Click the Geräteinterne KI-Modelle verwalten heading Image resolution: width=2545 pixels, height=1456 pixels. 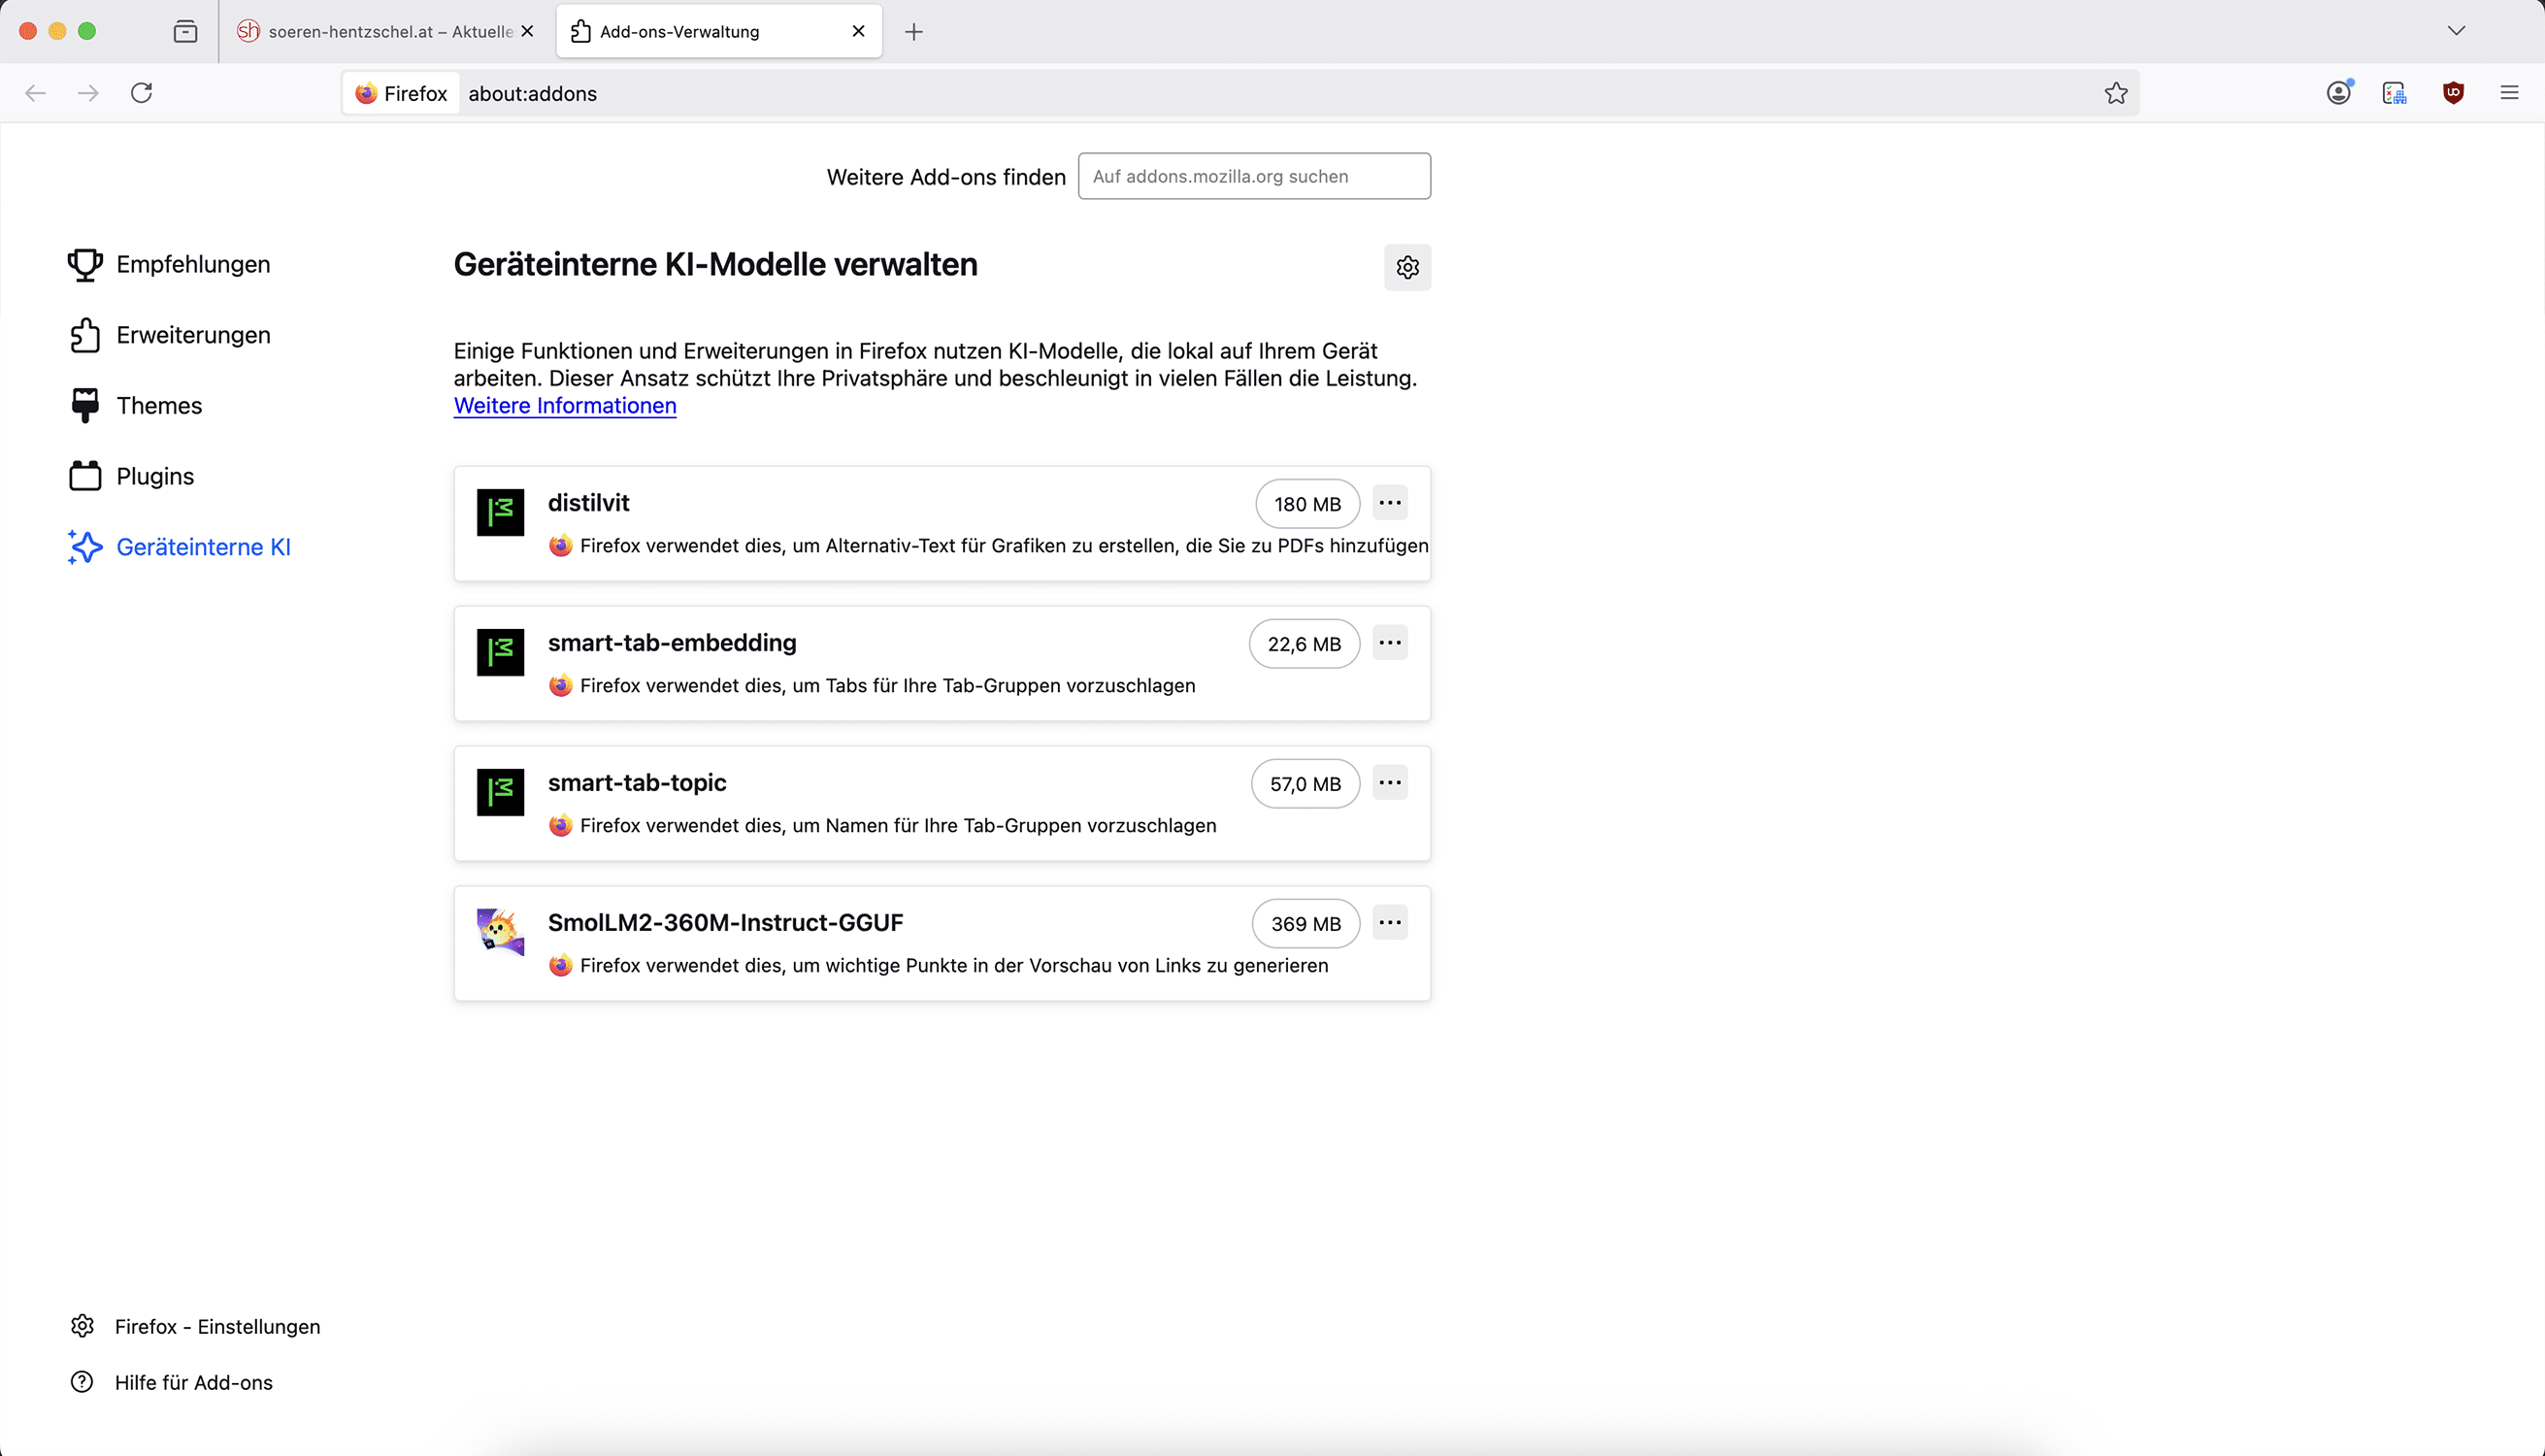click(x=716, y=265)
